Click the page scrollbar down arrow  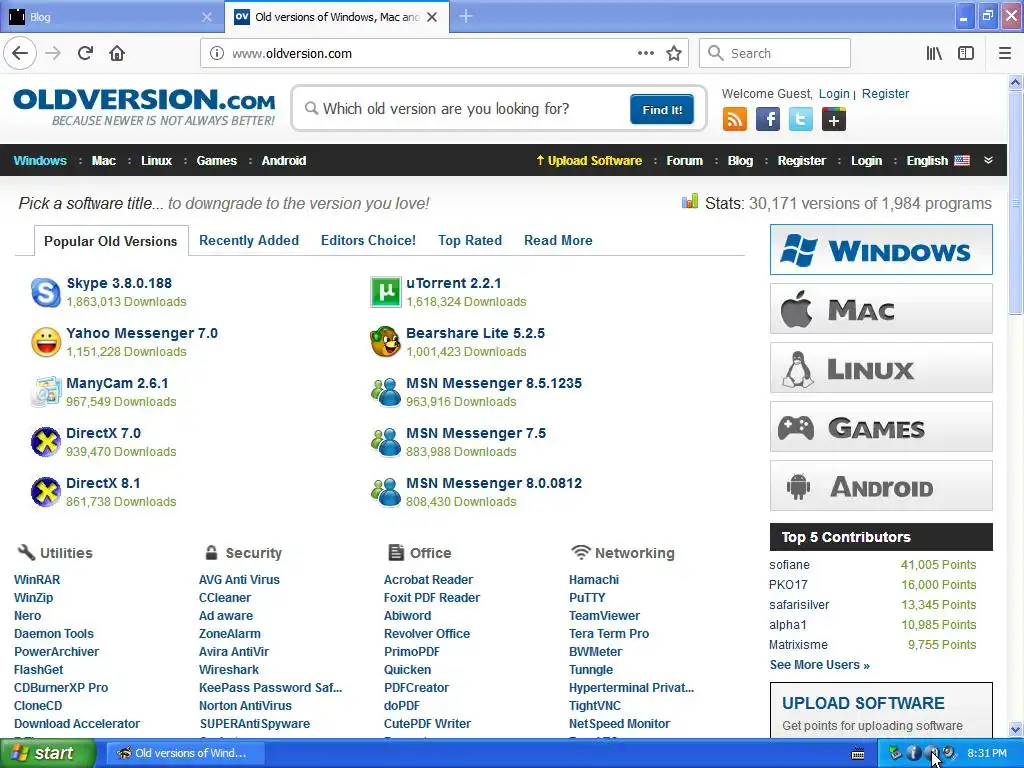1016,729
